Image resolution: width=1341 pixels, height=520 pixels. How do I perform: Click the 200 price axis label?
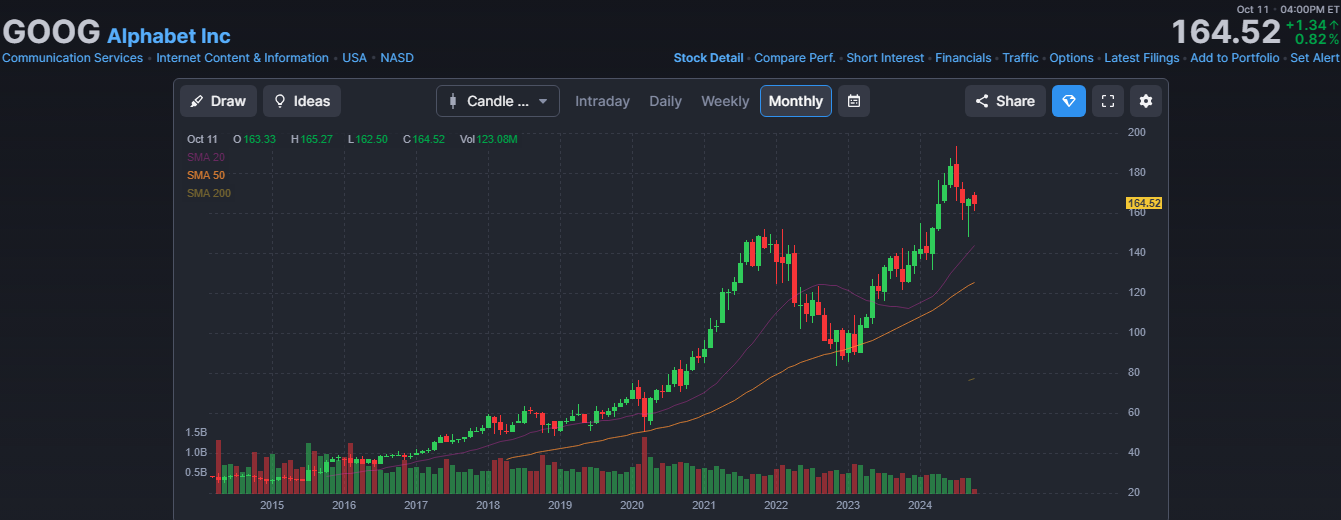tap(1137, 132)
